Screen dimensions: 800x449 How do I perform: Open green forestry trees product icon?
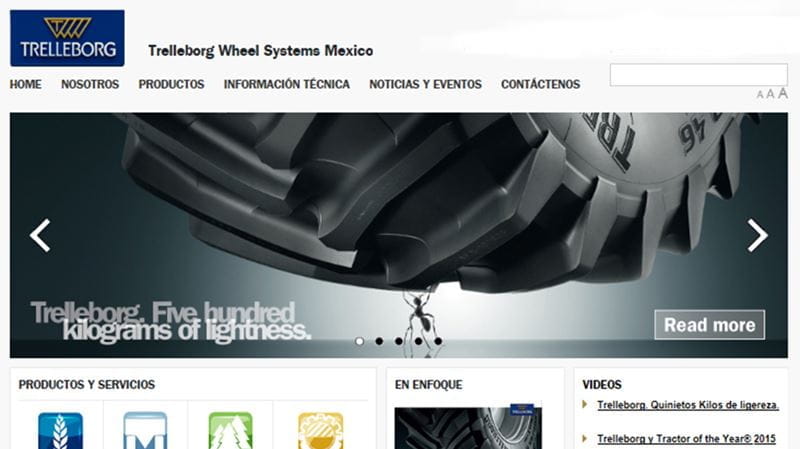pos(231,431)
